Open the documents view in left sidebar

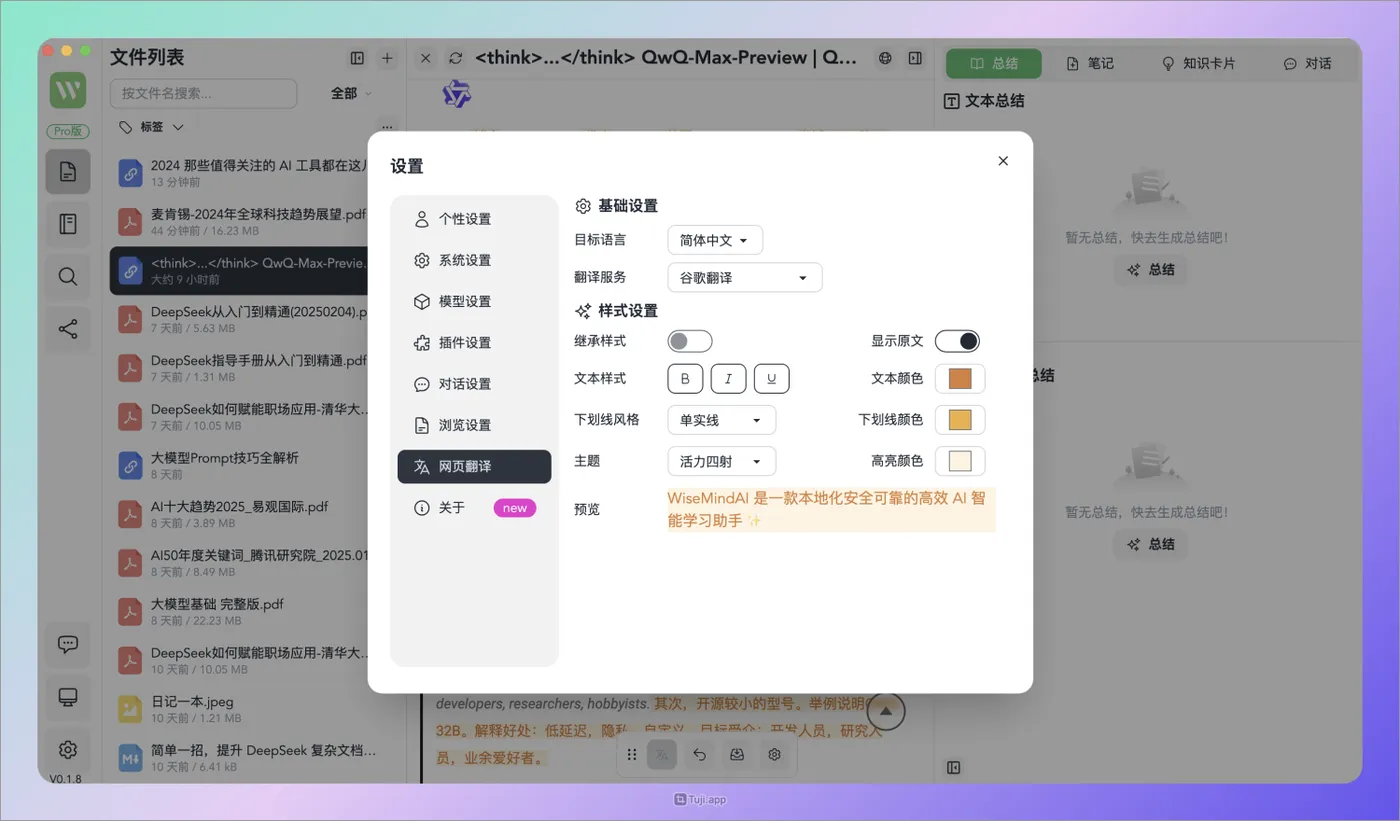click(68, 172)
